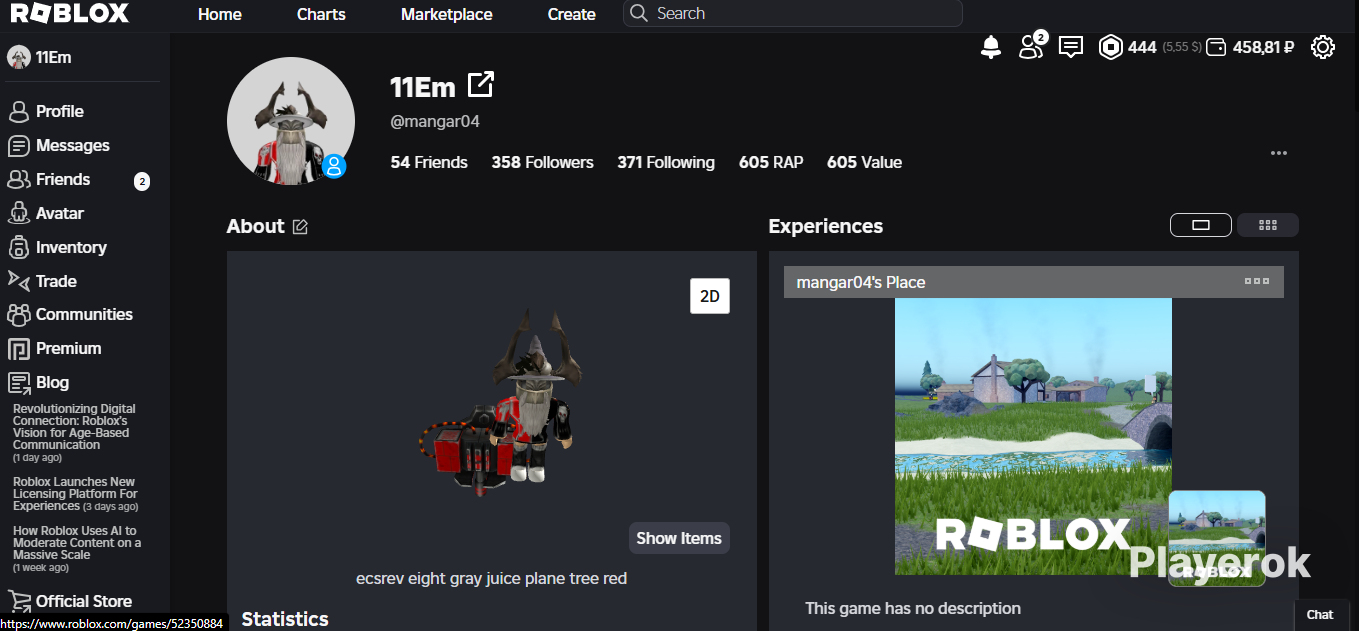The width and height of the screenshot is (1359, 631).
Task: Toggle avatar view to 2D
Action: [710, 296]
